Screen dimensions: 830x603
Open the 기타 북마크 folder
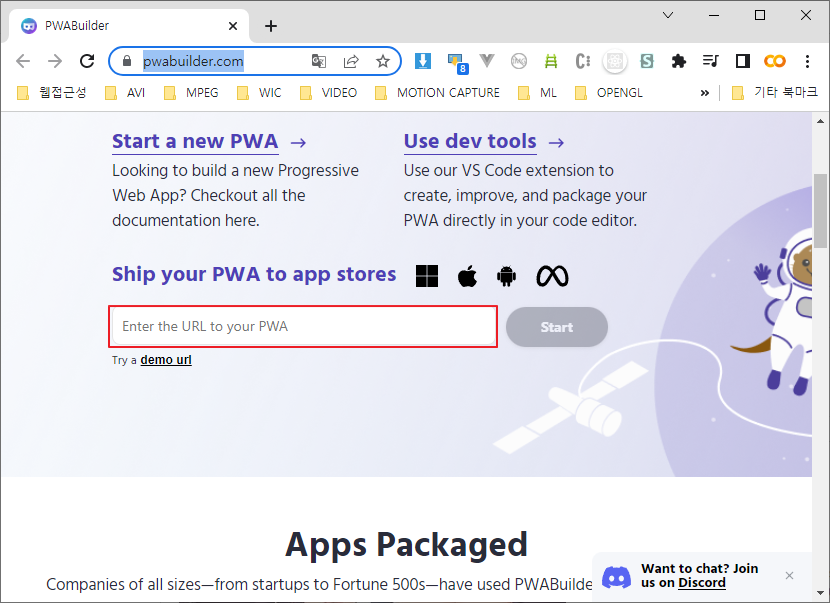click(x=775, y=93)
